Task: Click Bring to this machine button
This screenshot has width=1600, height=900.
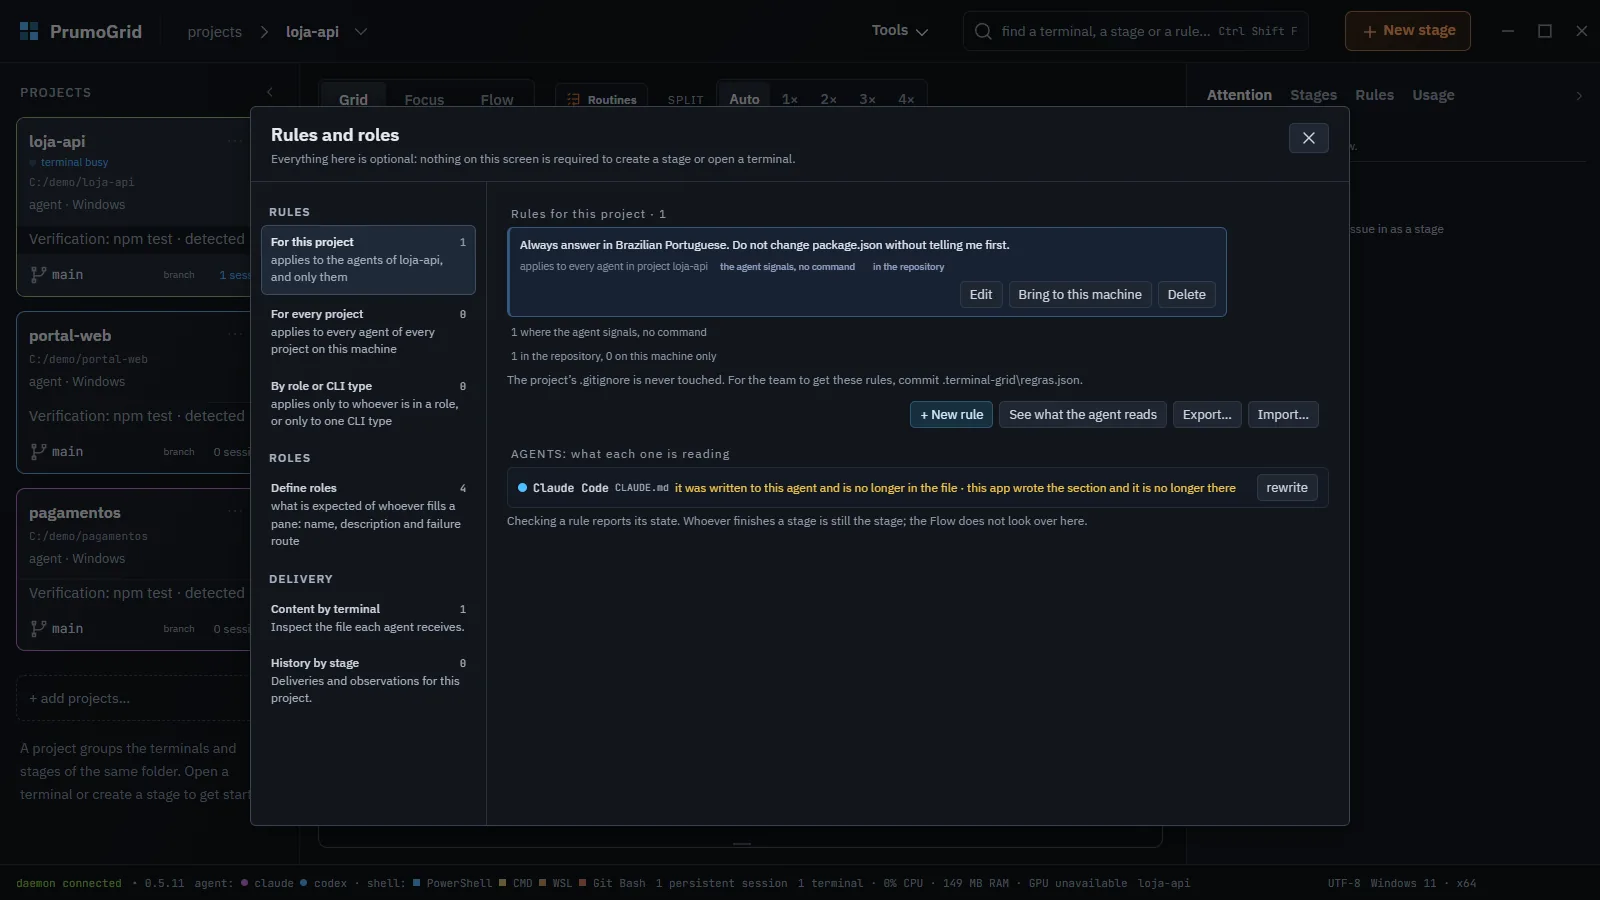Action: [1080, 294]
